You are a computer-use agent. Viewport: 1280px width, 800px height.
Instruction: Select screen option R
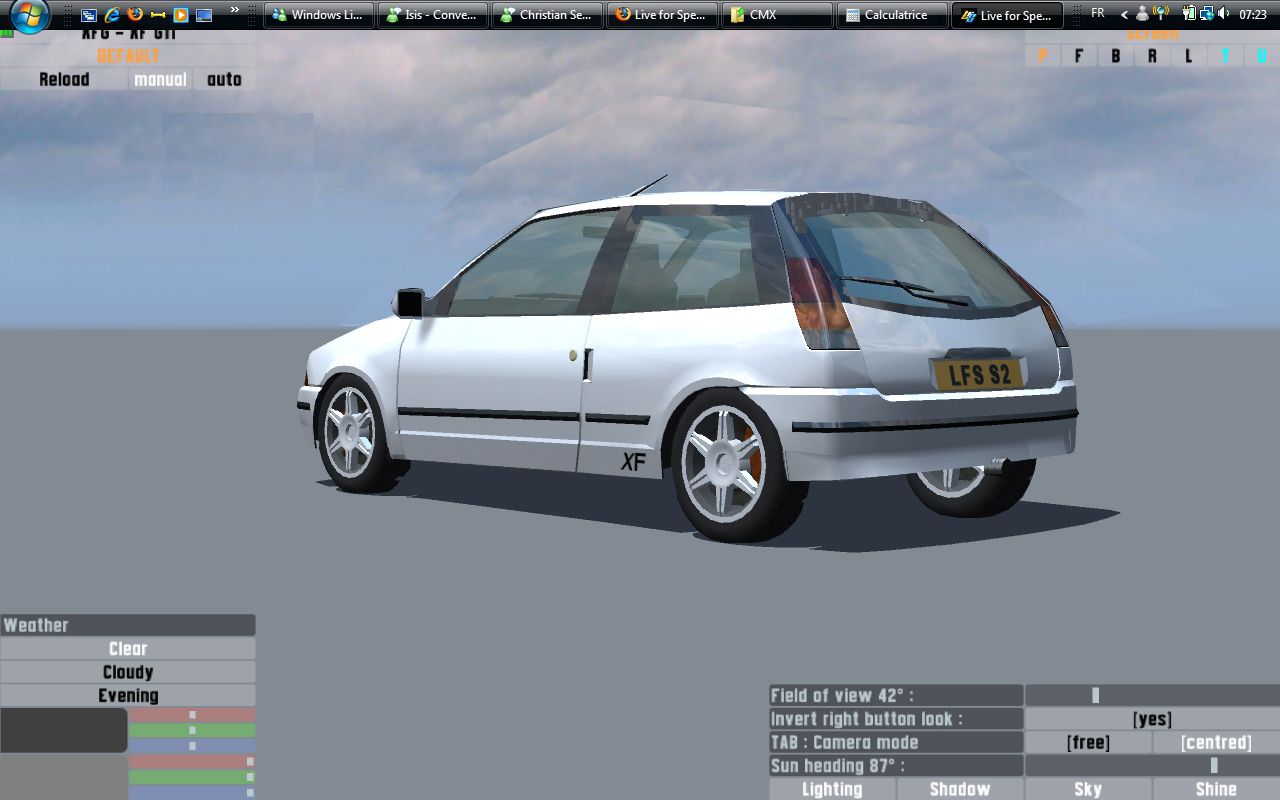(1152, 56)
